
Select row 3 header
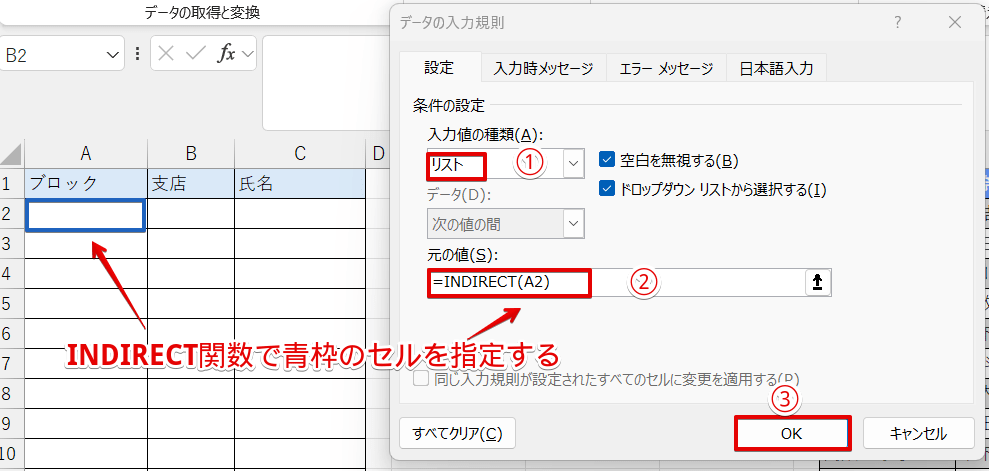[x=12, y=243]
